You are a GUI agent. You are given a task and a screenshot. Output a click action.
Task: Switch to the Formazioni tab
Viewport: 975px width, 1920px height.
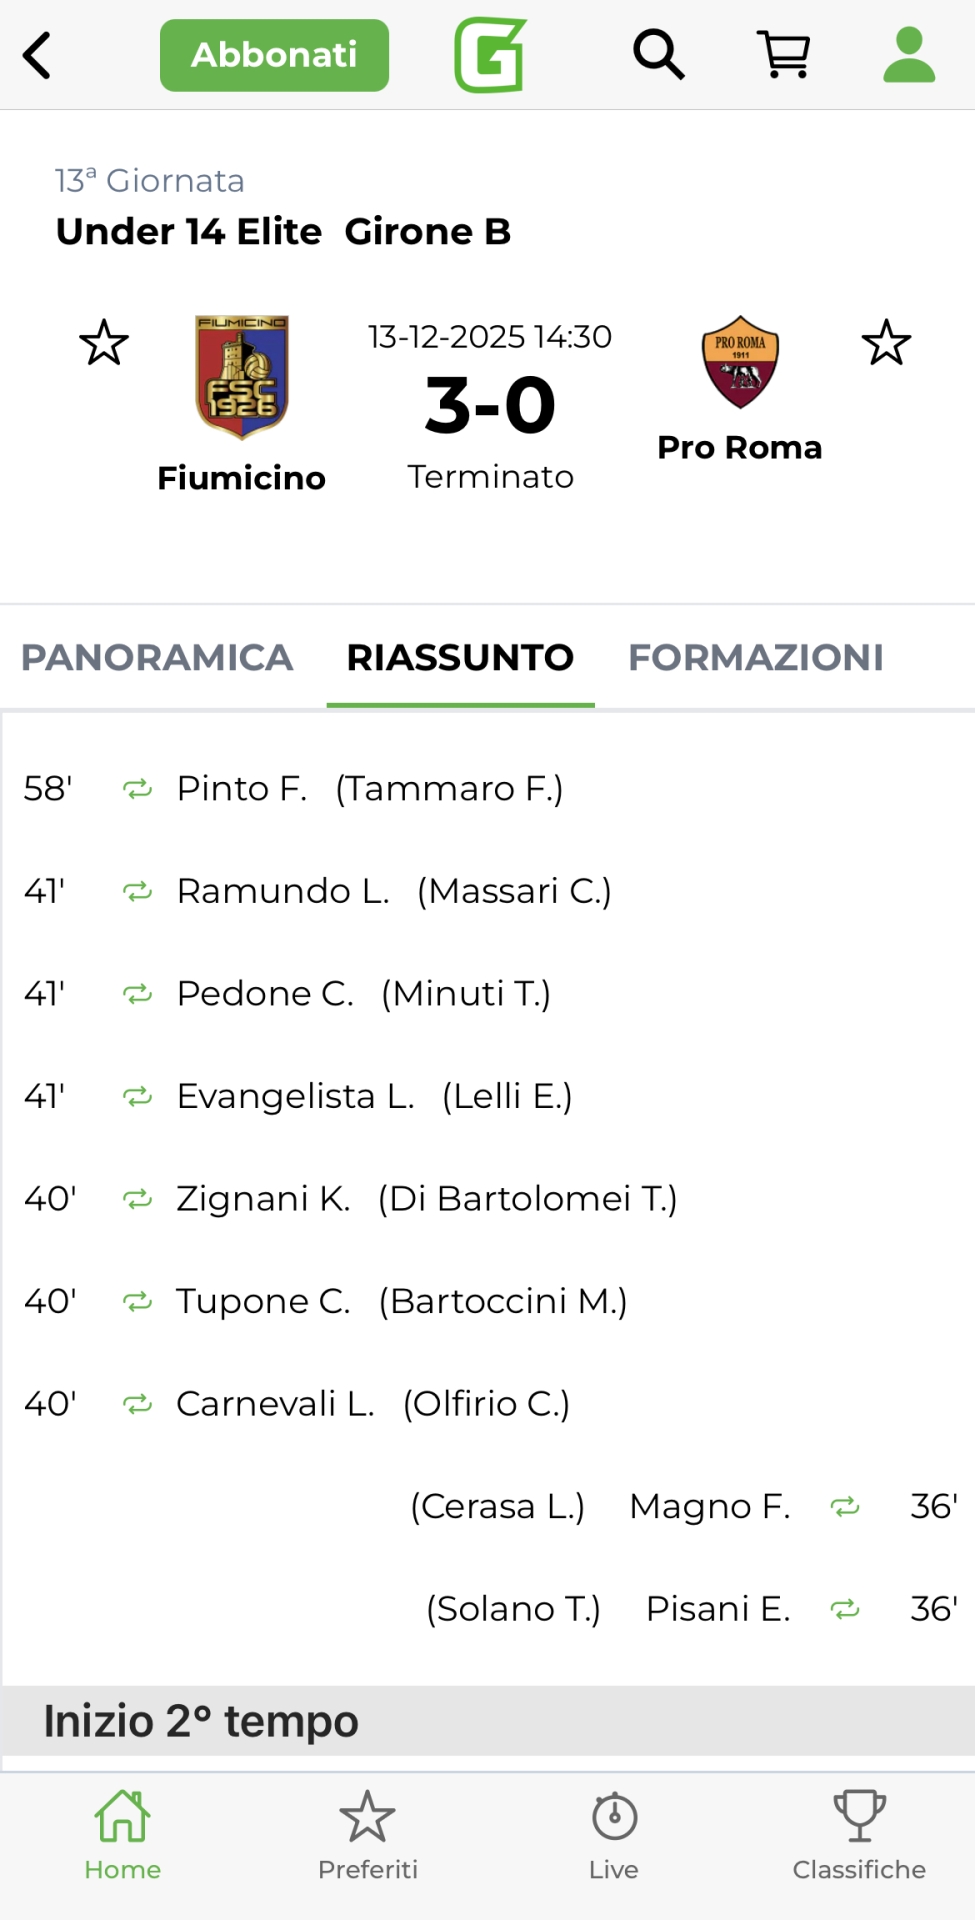pos(755,657)
